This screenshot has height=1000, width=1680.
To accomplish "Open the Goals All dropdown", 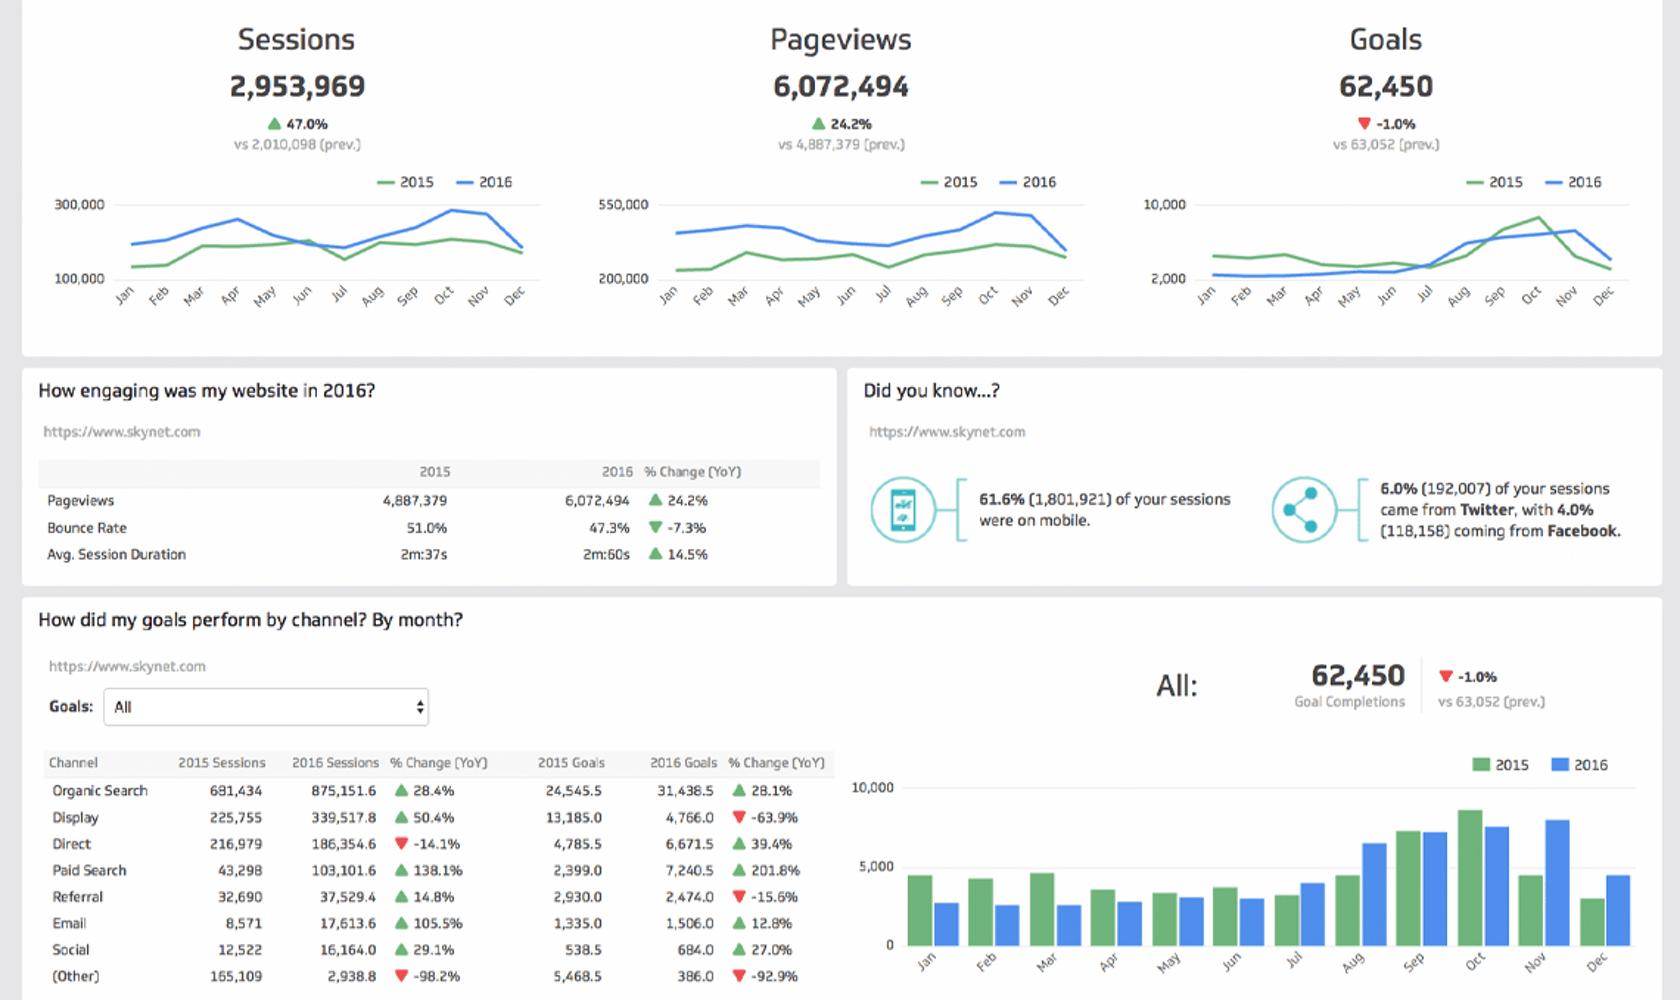I will (265, 707).
